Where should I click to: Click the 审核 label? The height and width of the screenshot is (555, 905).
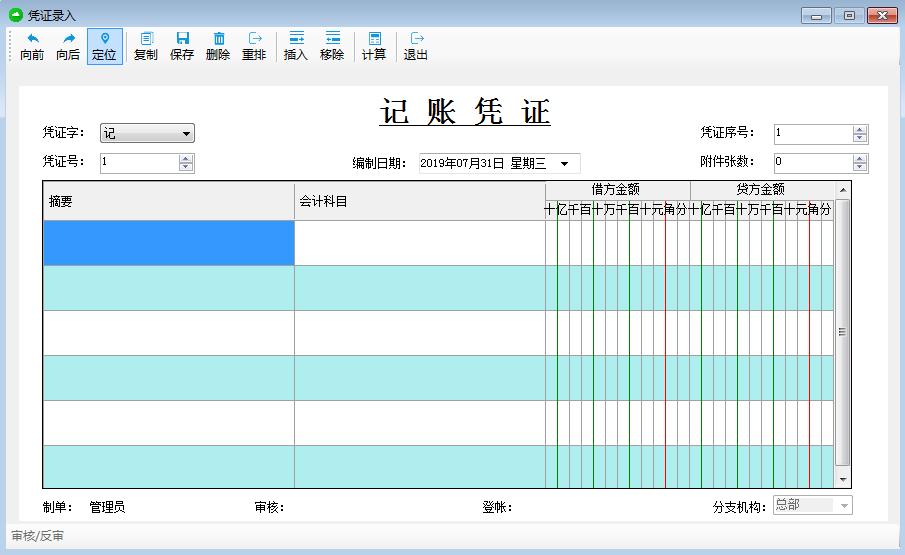269,507
